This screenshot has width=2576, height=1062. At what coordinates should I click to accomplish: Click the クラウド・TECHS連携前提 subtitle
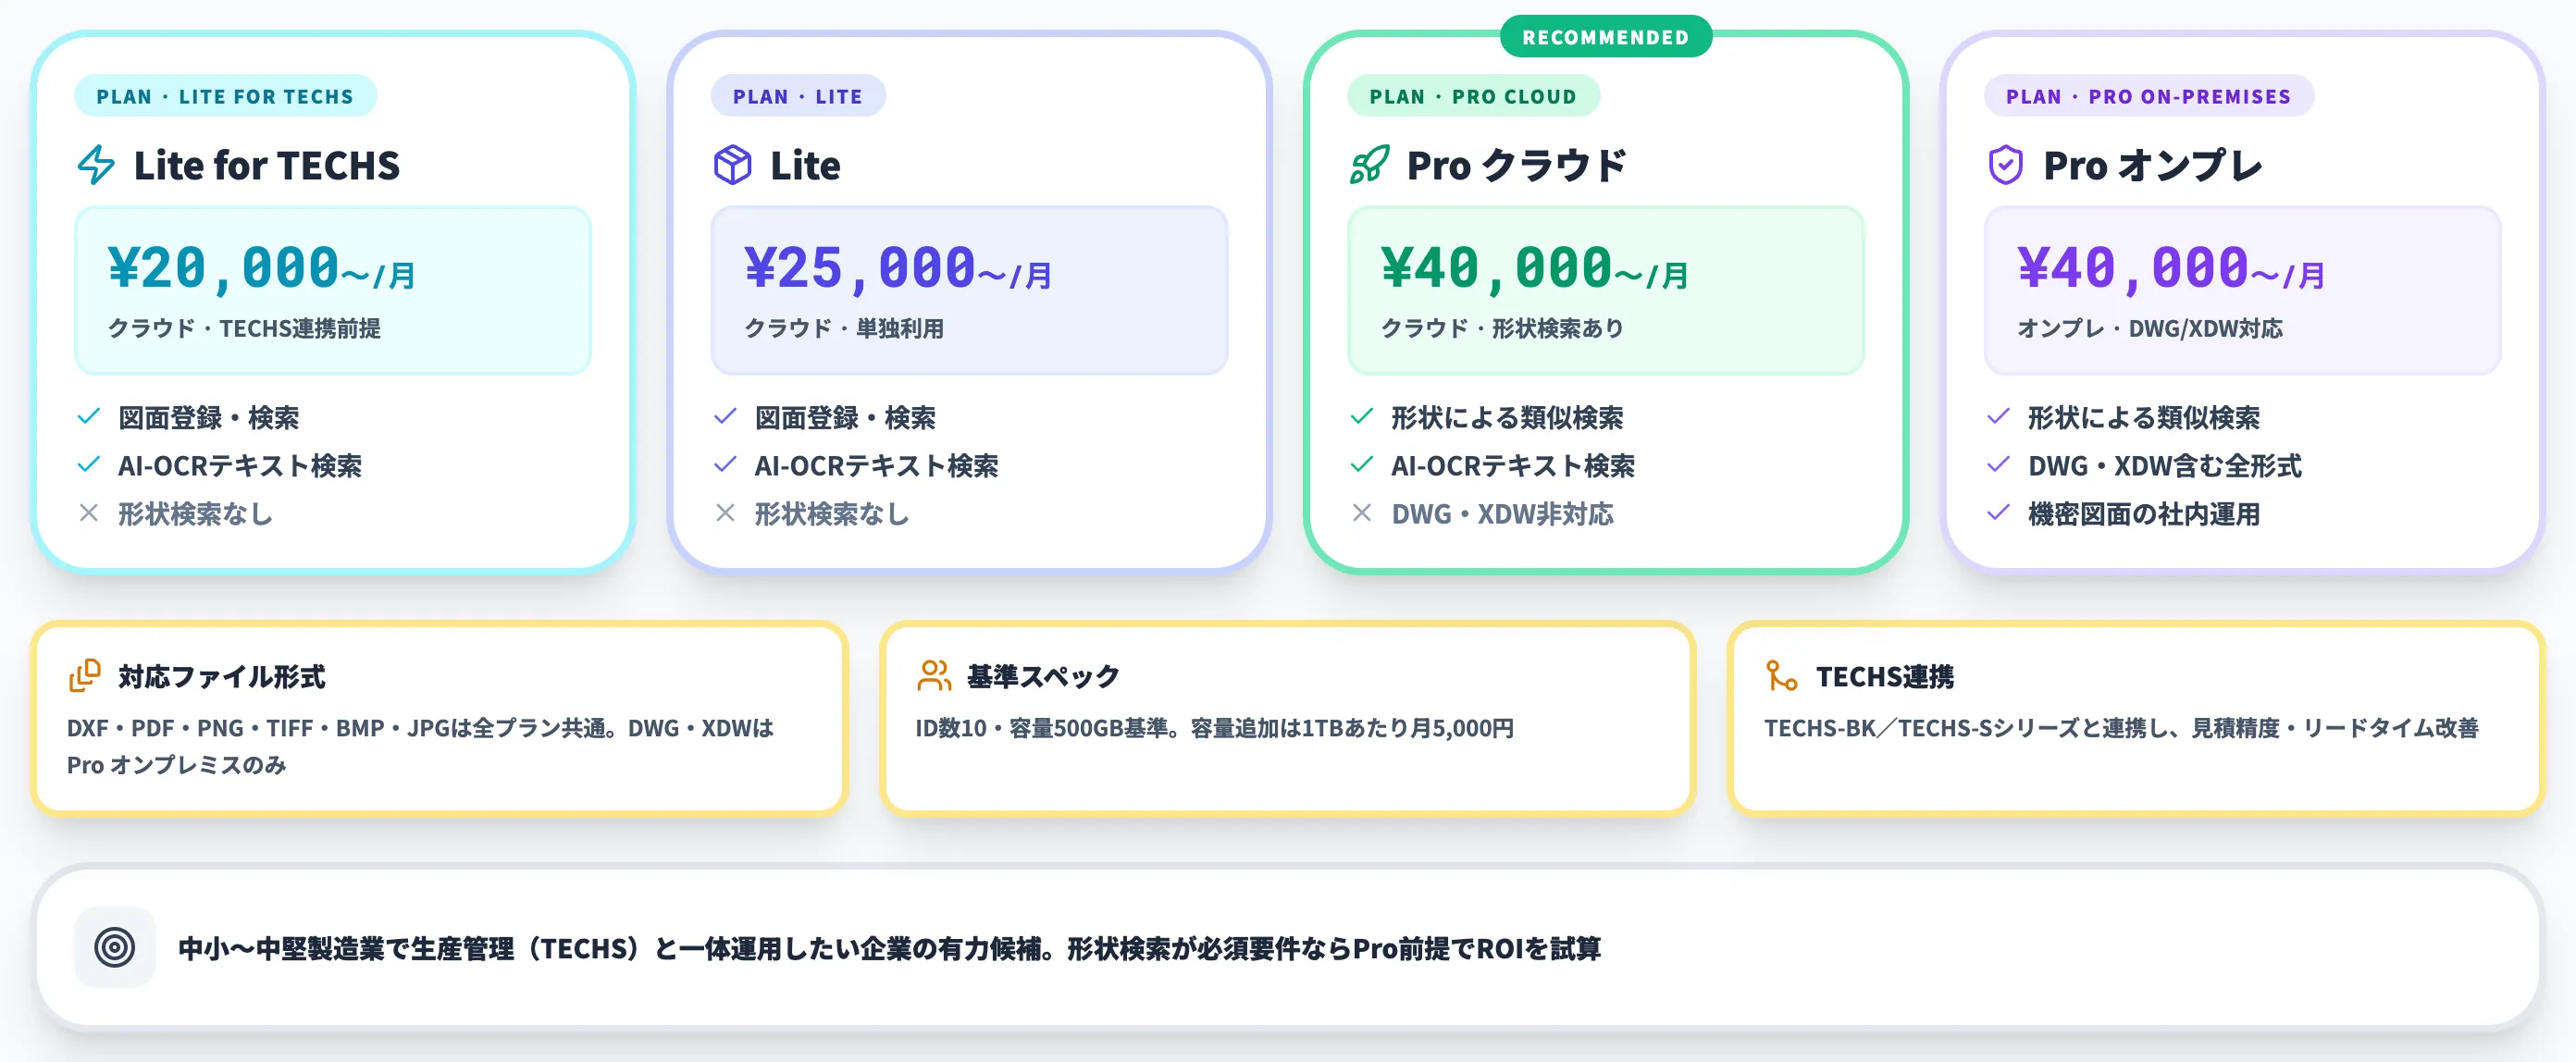click(x=244, y=328)
